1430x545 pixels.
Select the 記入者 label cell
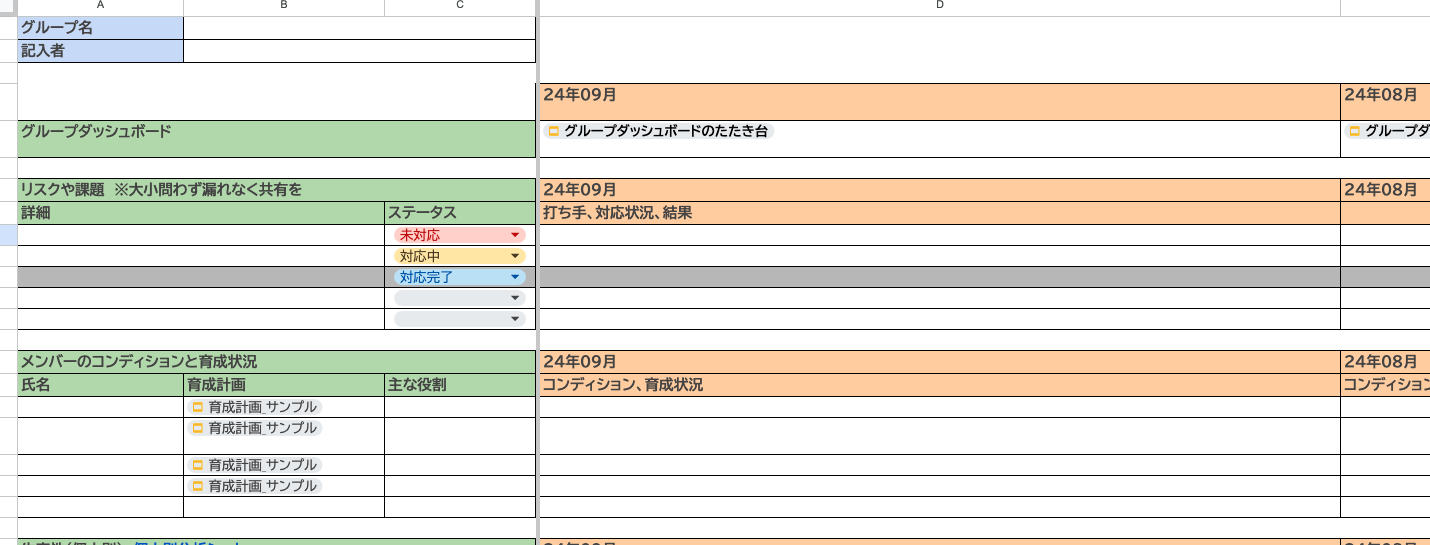[x=101, y=51]
